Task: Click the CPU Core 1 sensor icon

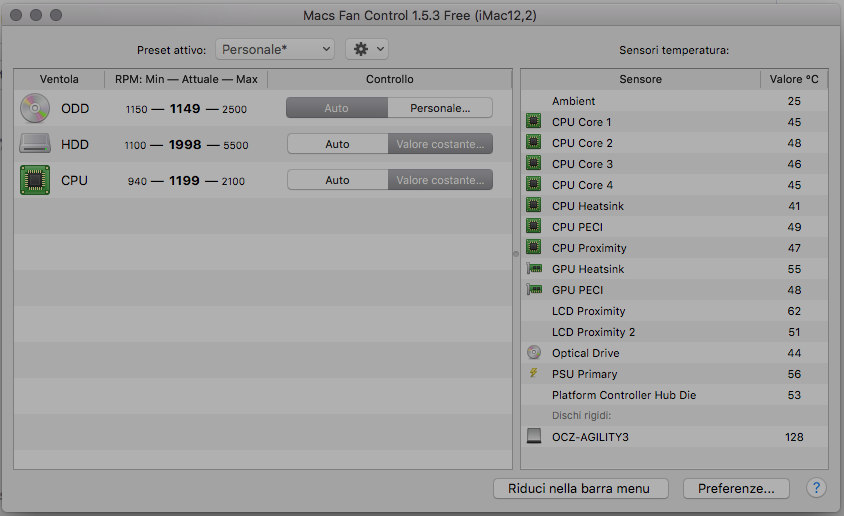Action: [x=534, y=122]
